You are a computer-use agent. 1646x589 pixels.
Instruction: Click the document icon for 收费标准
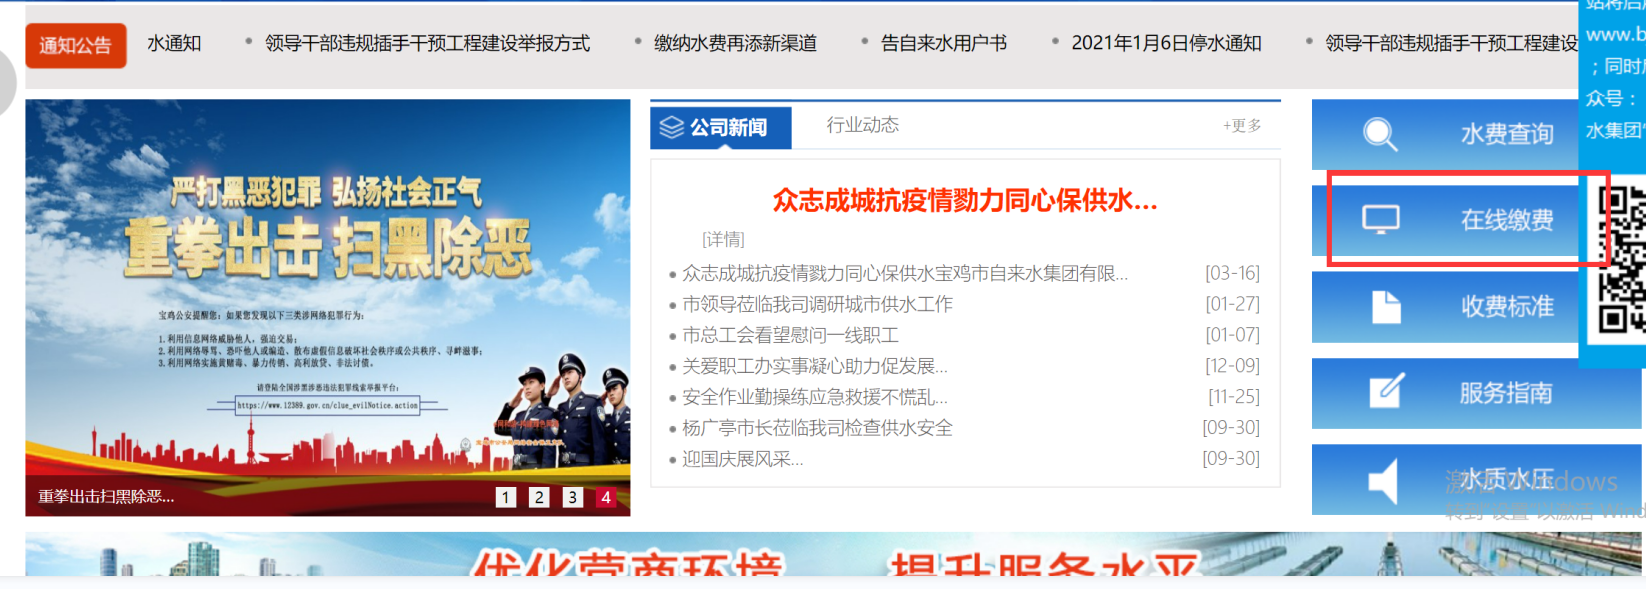(x=1386, y=307)
